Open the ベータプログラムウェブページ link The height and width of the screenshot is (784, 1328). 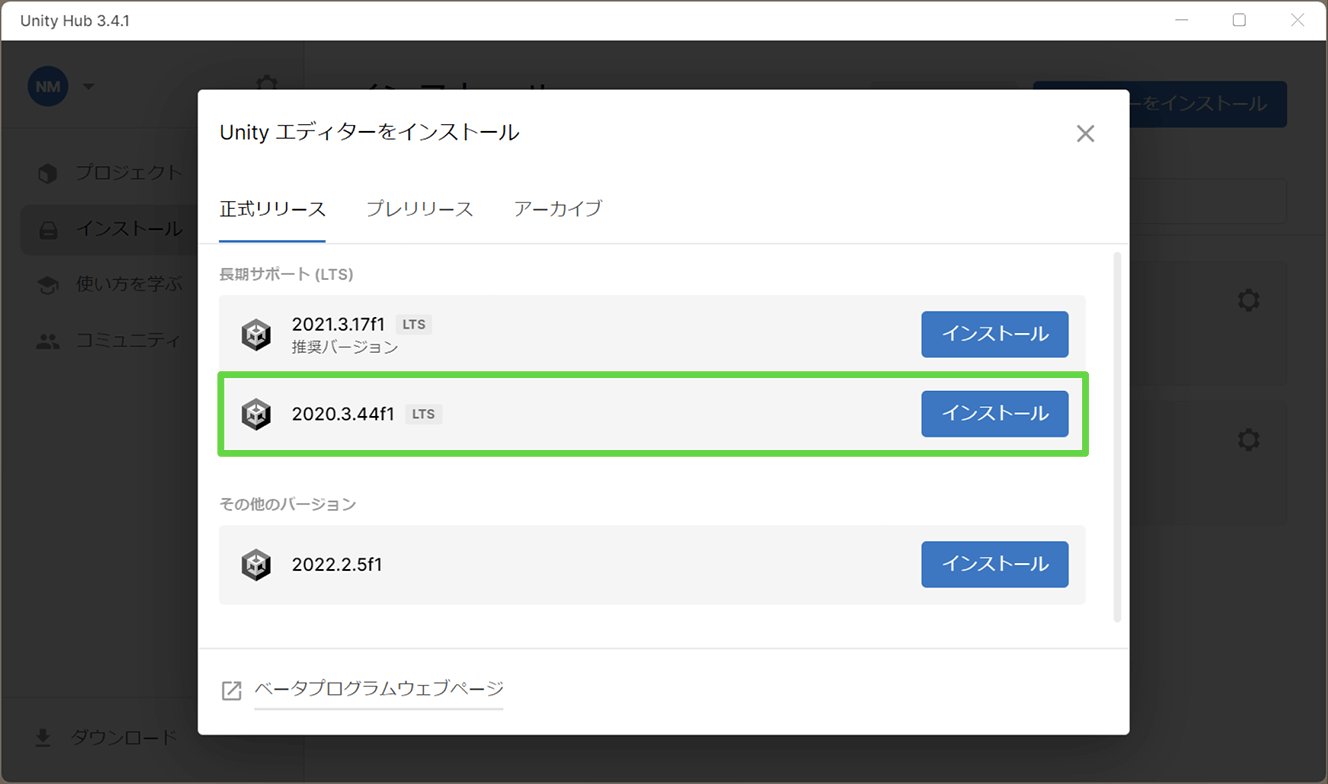(x=379, y=689)
